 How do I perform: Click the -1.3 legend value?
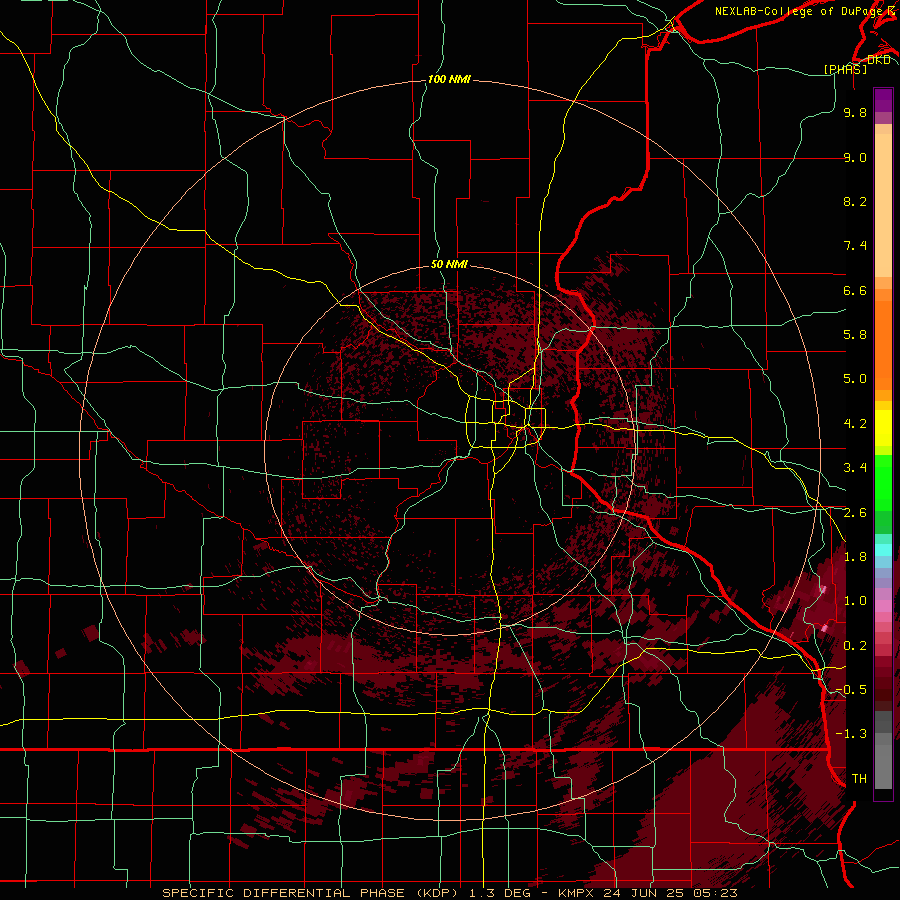point(851,734)
